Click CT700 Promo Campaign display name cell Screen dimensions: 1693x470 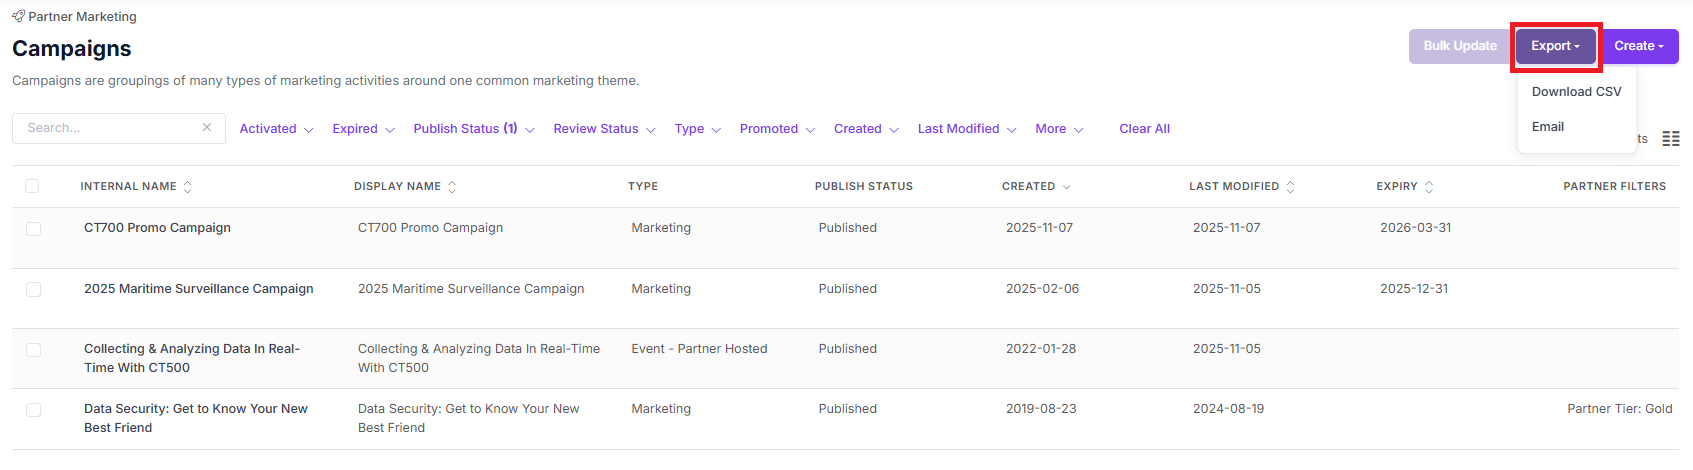[430, 228]
